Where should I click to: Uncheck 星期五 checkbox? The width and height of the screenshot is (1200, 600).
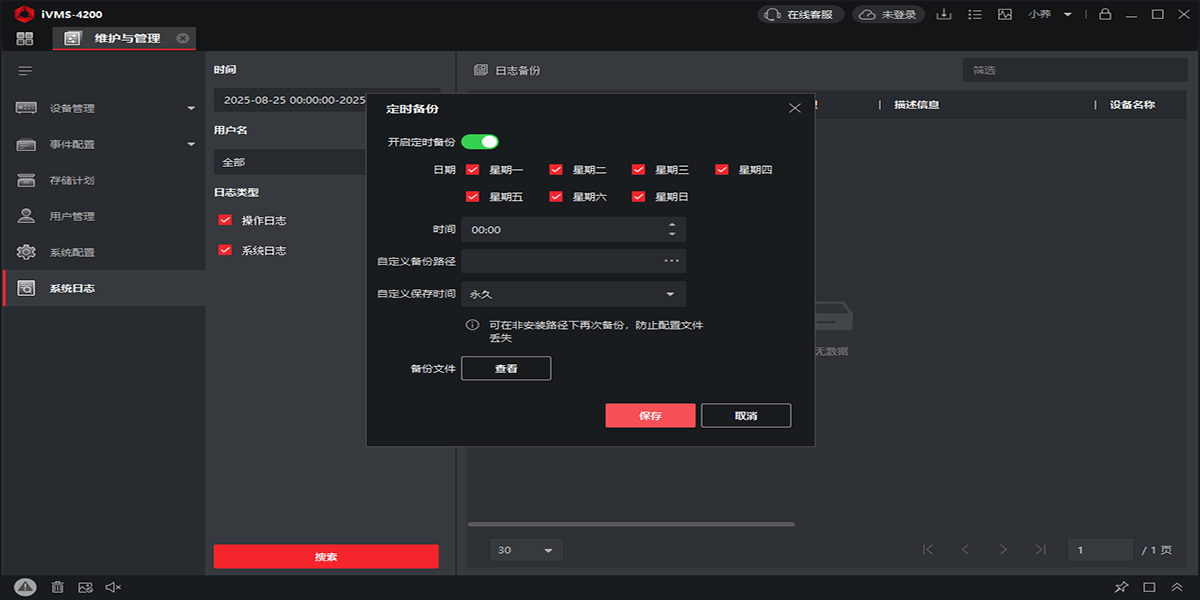click(473, 197)
